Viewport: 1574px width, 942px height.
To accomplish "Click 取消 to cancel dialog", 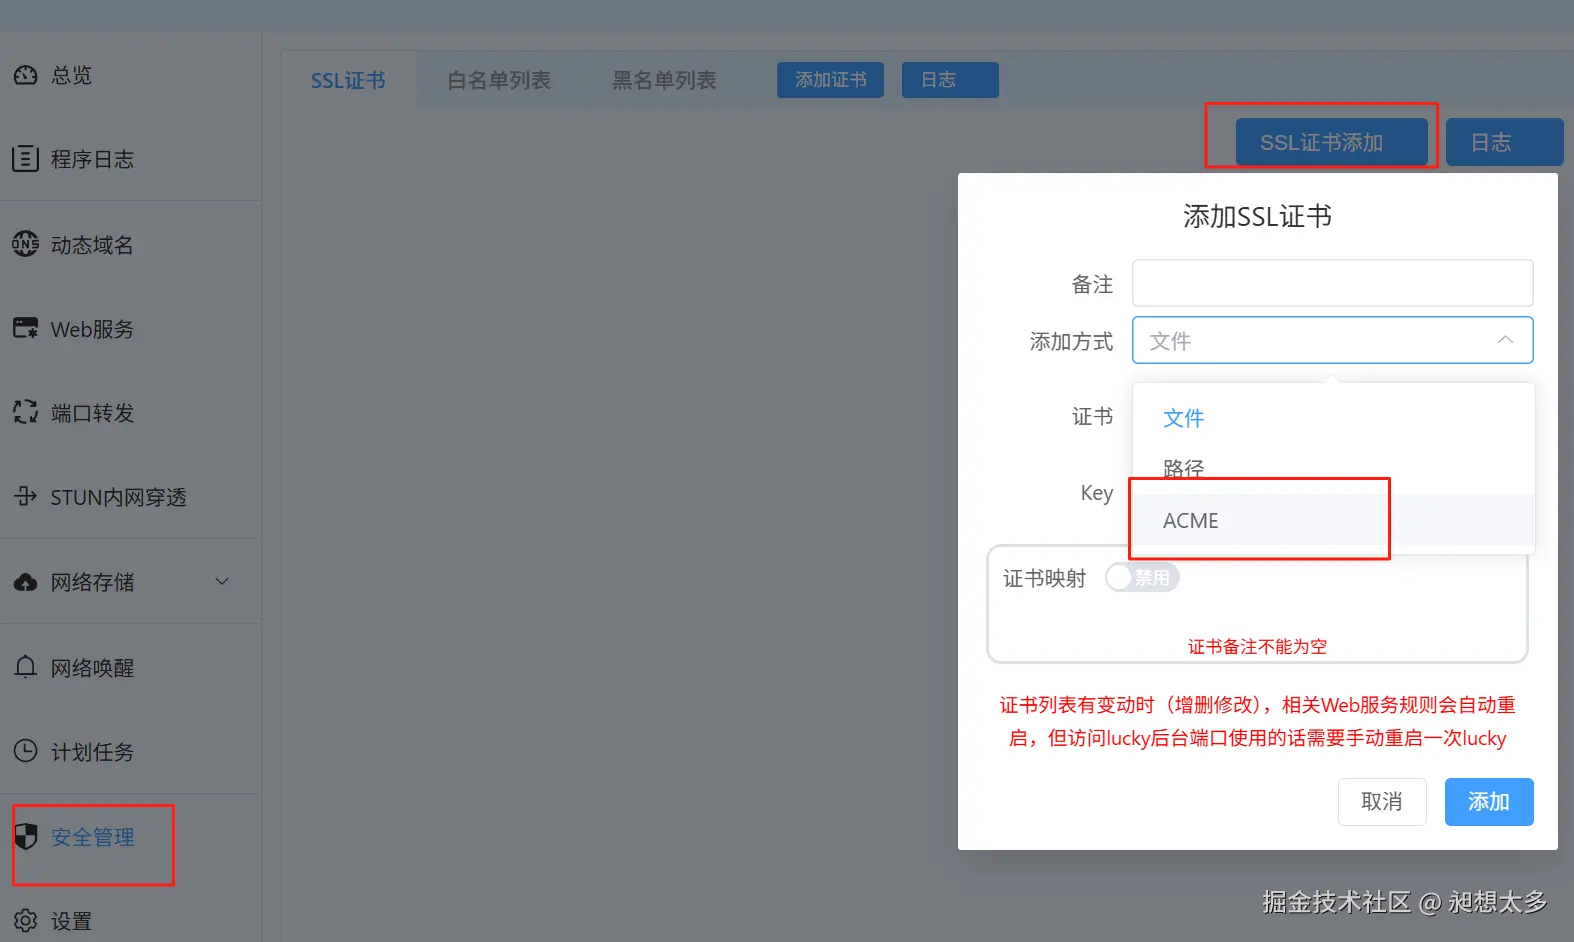I will [x=1382, y=802].
